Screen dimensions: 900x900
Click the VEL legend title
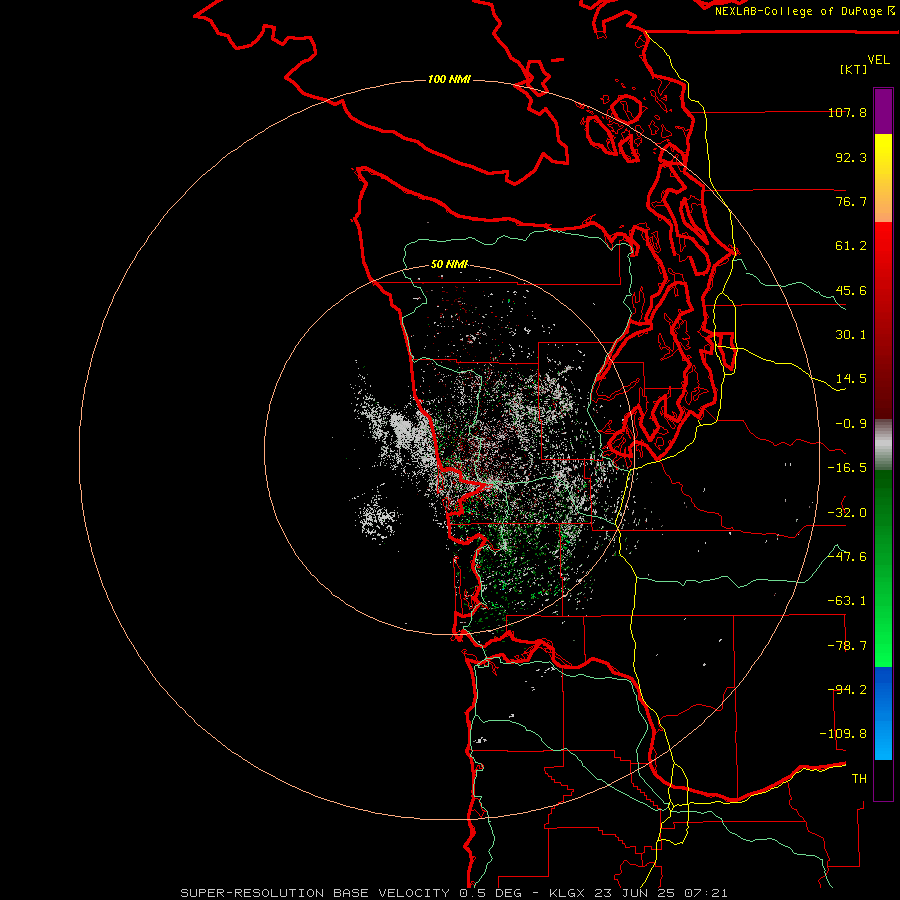click(x=878, y=60)
